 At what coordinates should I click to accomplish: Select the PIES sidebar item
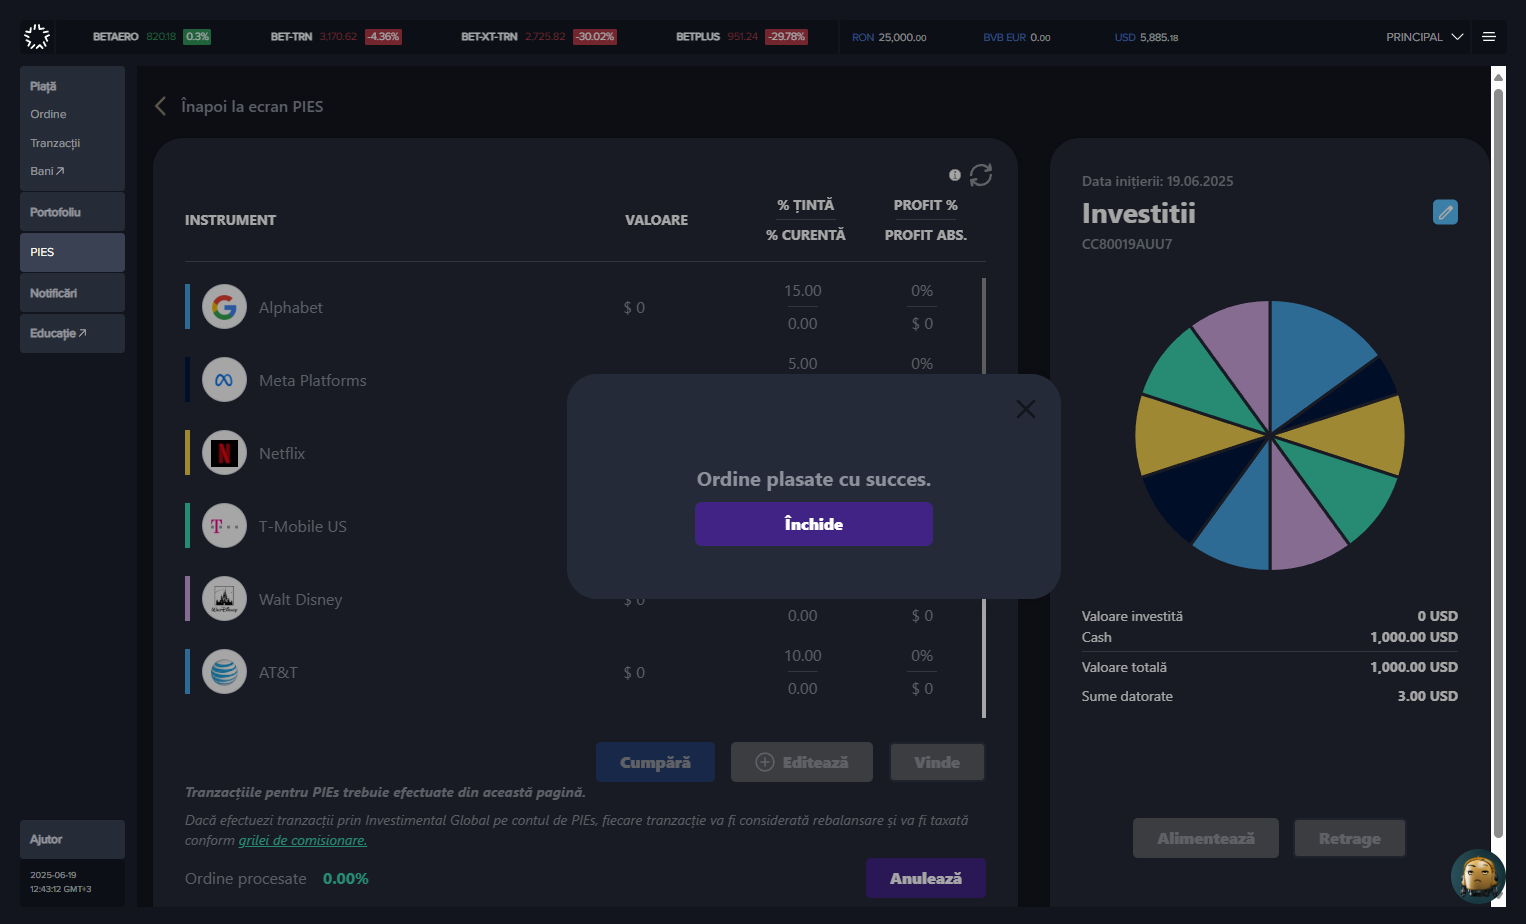point(72,252)
